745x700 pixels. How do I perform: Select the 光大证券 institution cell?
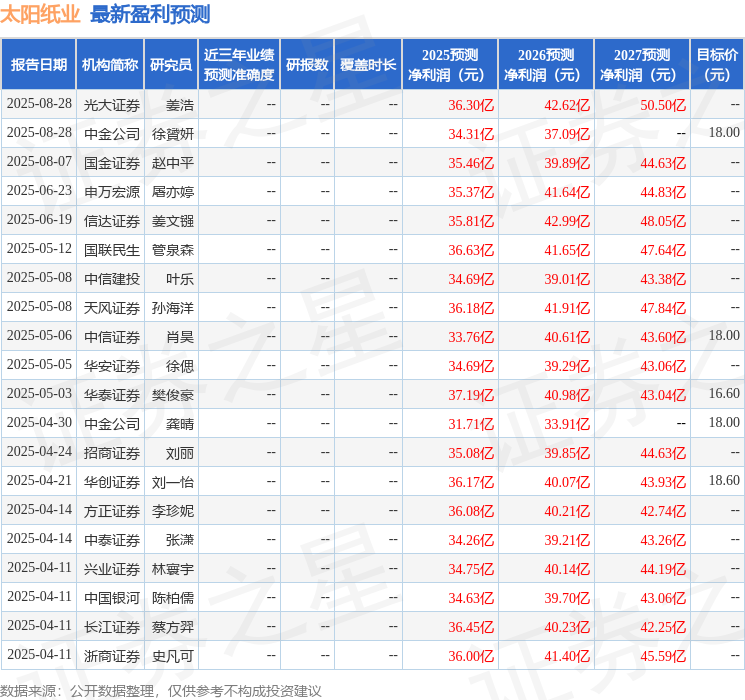click(x=112, y=105)
